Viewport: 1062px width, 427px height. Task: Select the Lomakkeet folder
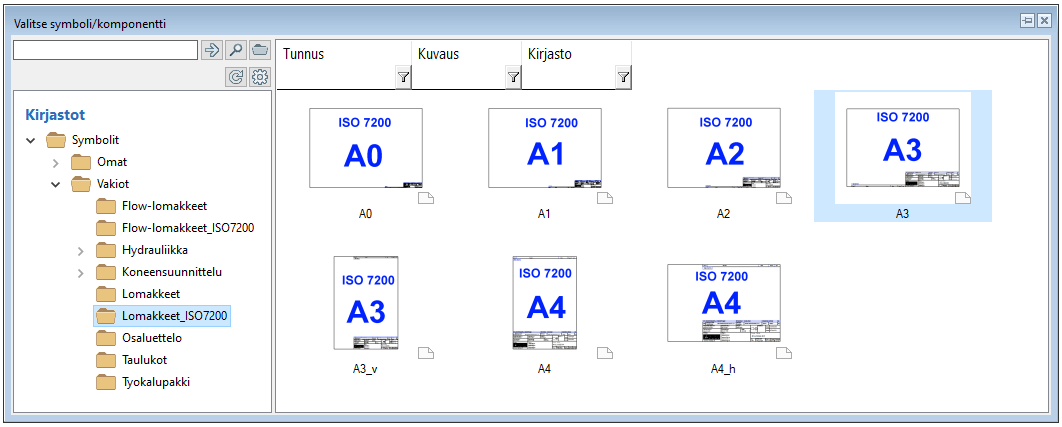[150, 294]
